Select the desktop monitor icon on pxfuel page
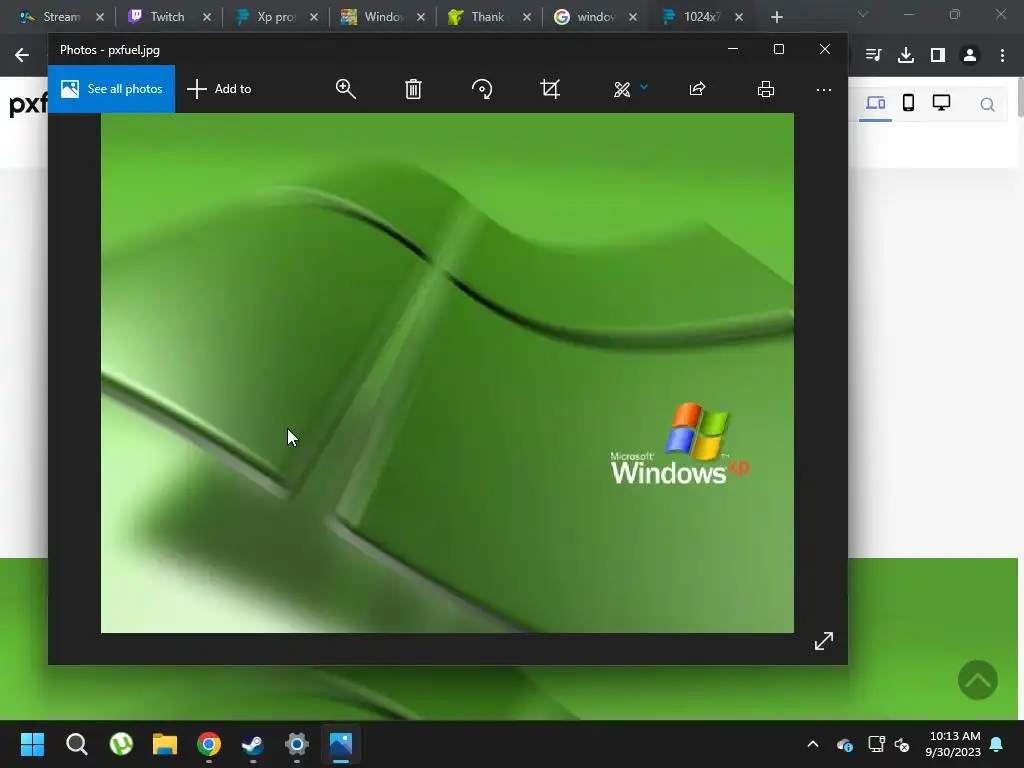The image size is (1024, 768). pos(941,103)
